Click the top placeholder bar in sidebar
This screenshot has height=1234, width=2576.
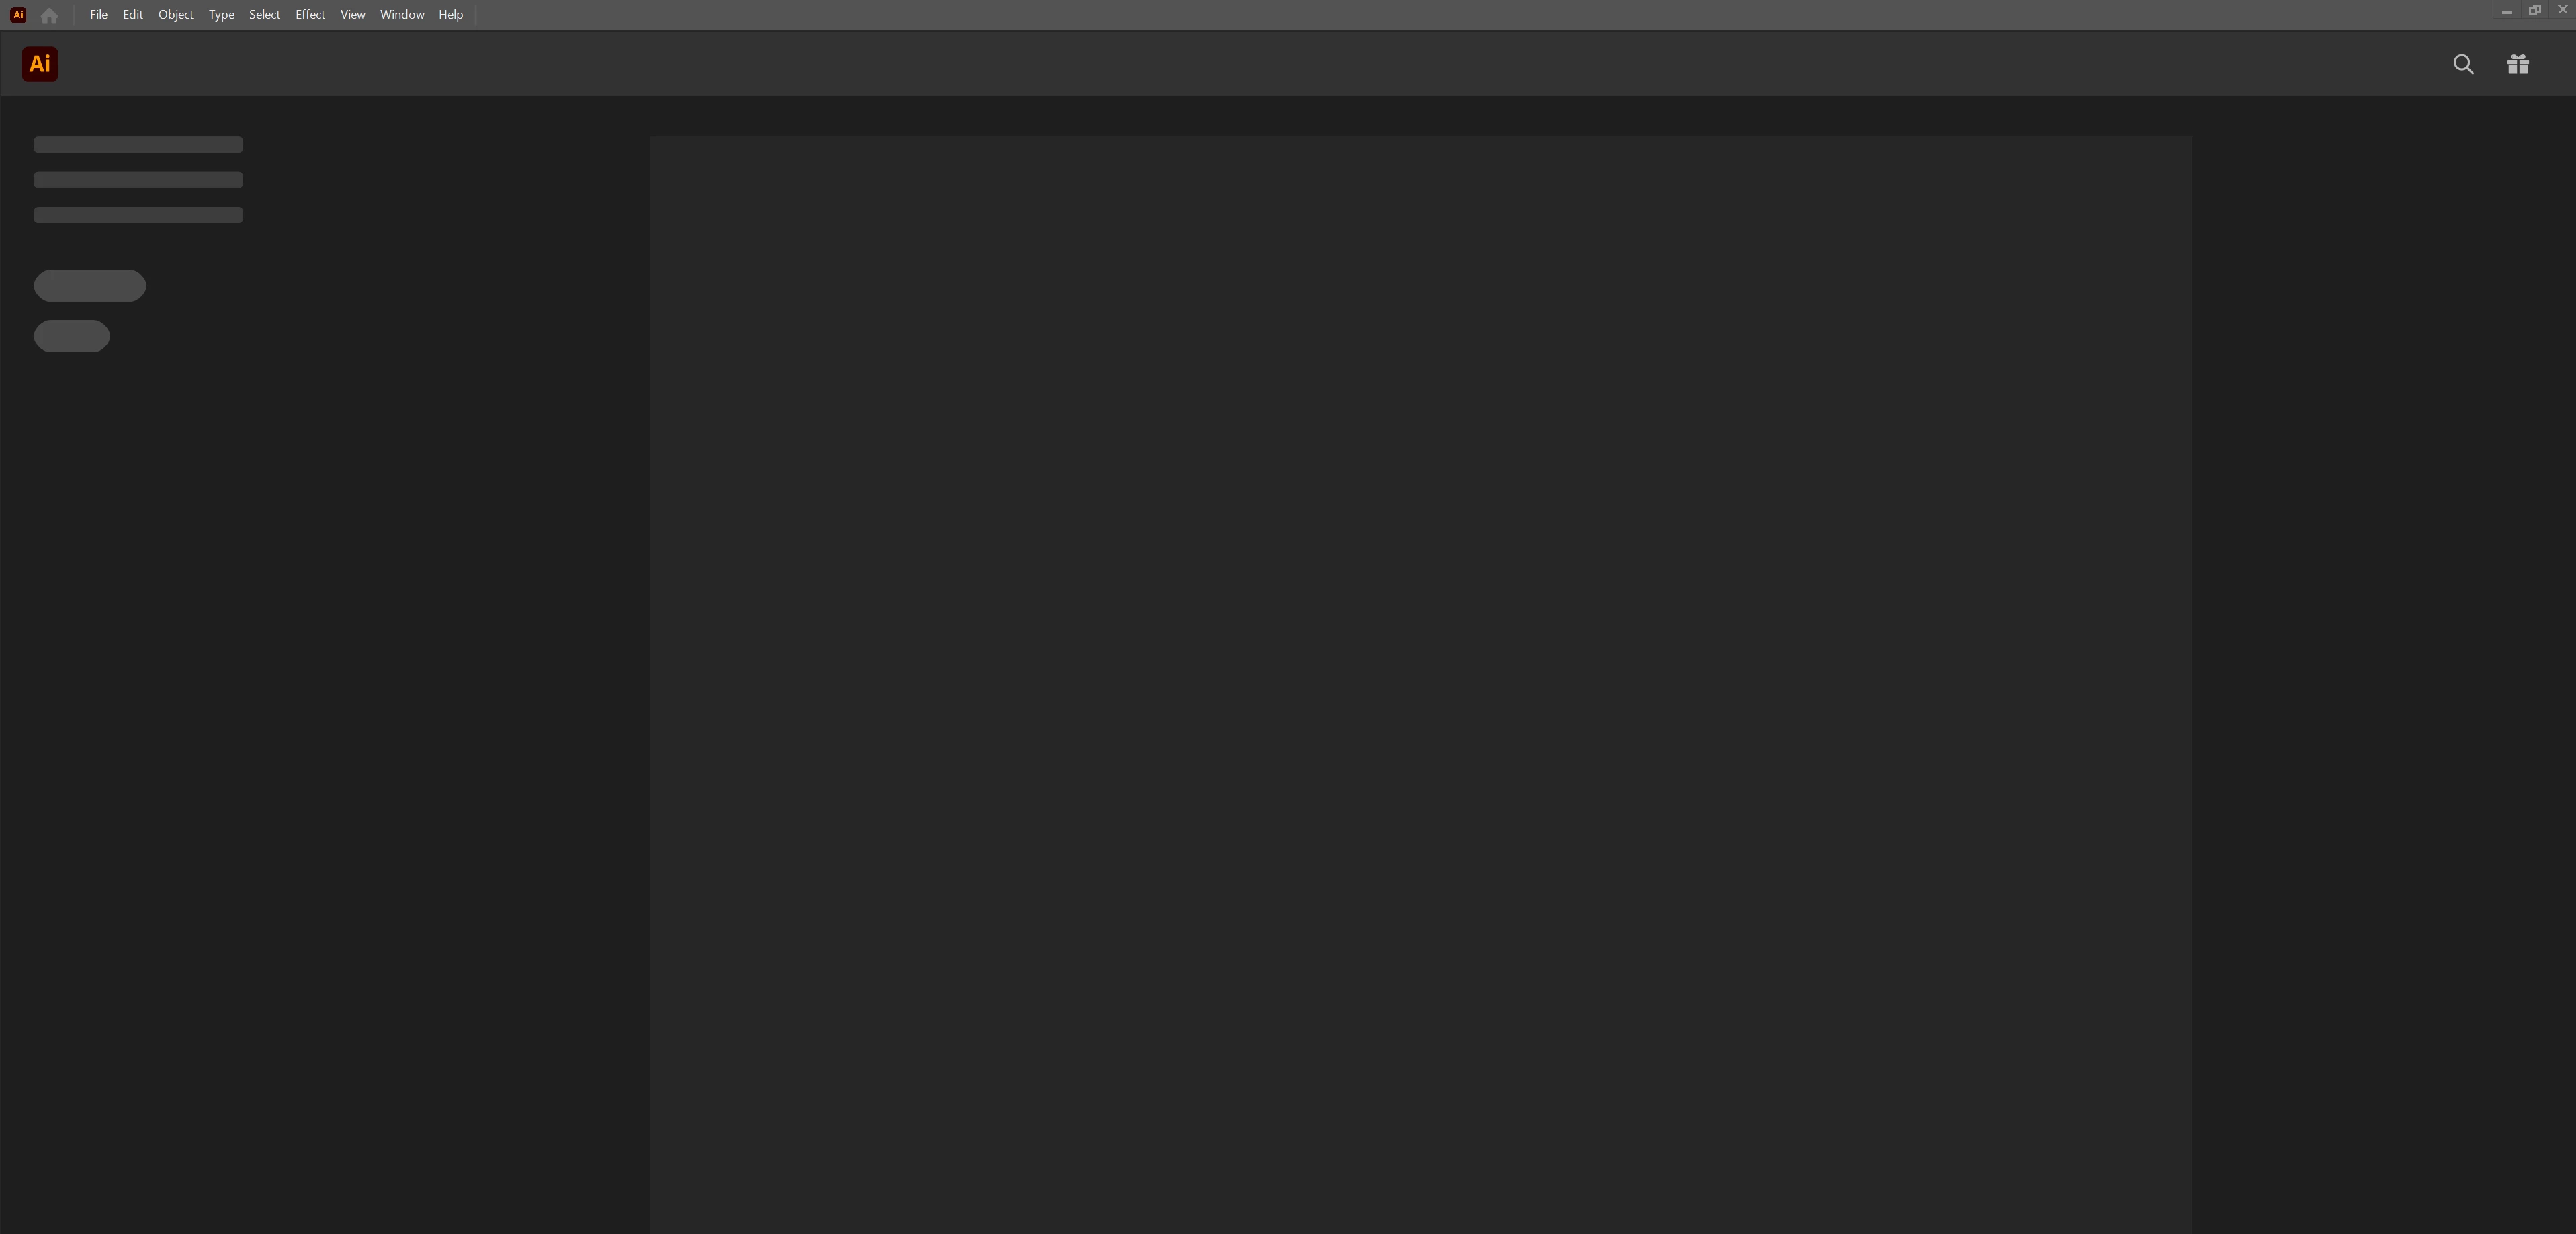coord(138,145)
